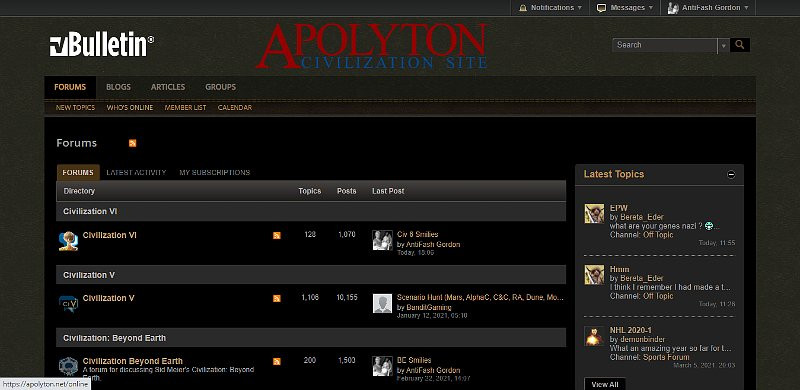Click the RSS feed icon beside Forums heading

pyautogui.click(x=133, y=143)
